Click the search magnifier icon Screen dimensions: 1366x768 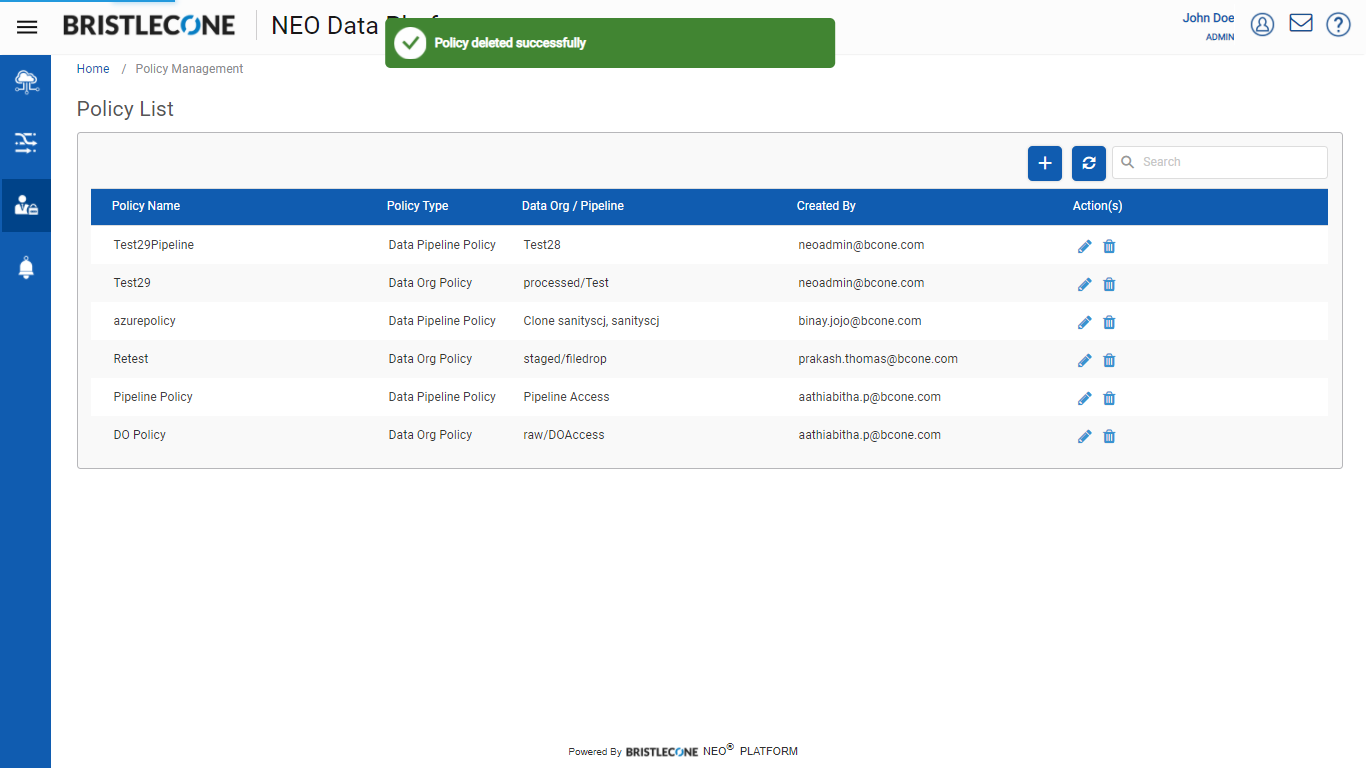click(x=1128, y=162)
